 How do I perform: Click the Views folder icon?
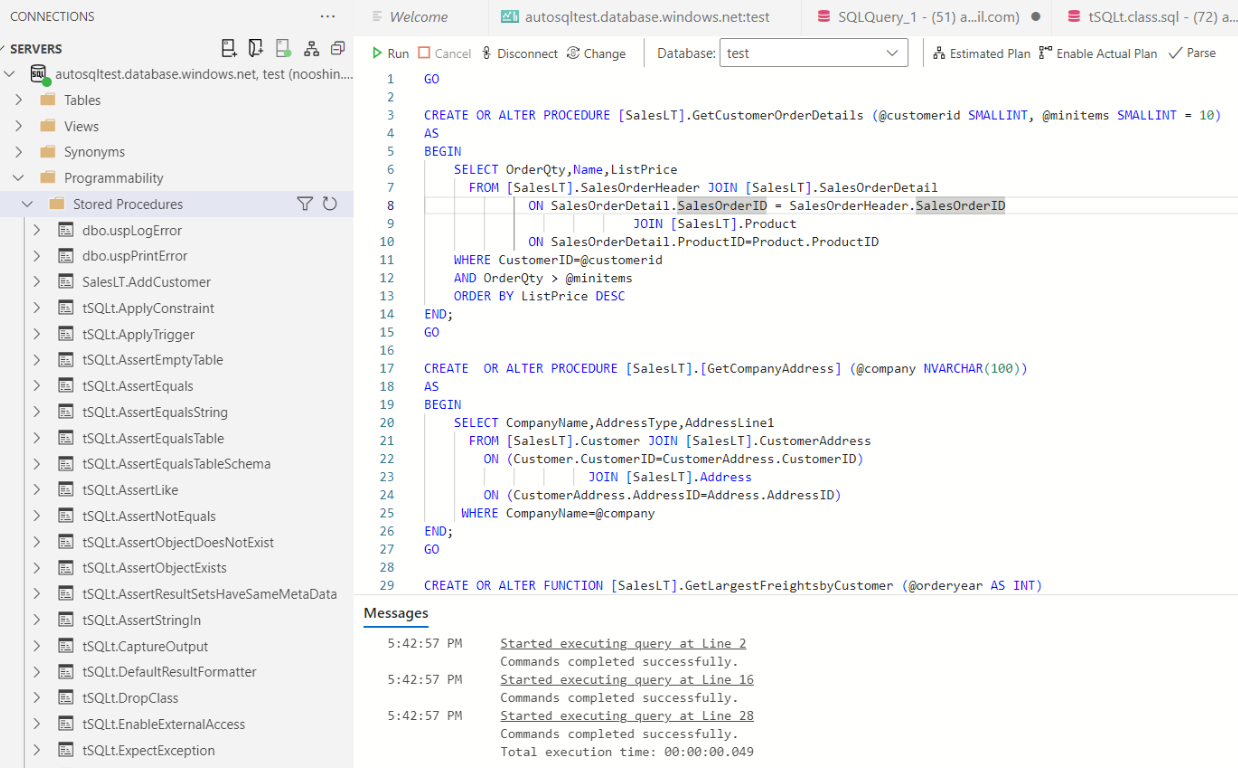(47, 126)
